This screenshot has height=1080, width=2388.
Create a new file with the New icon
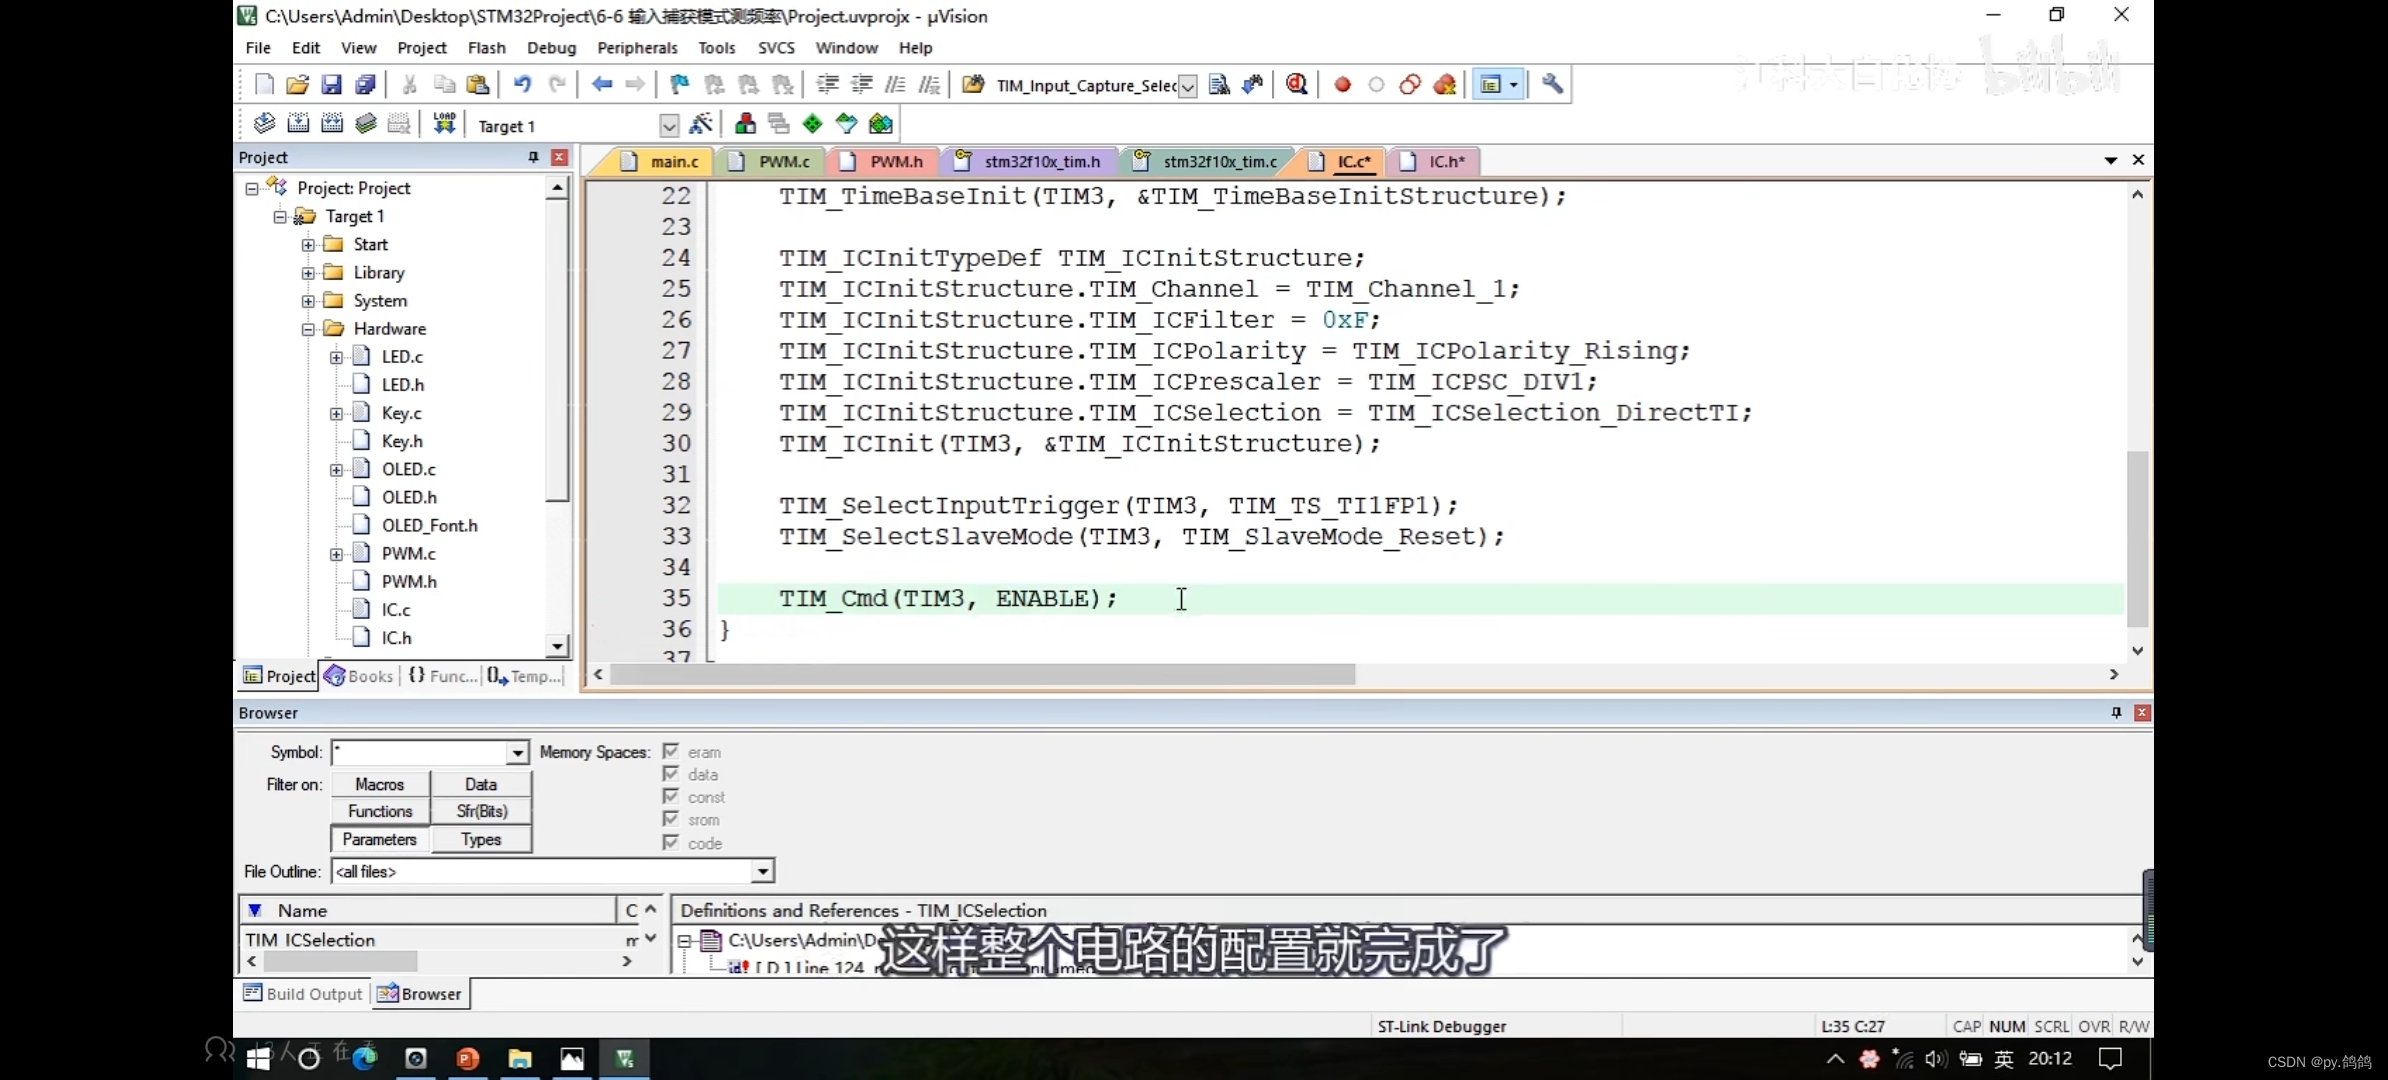[264, 85]
